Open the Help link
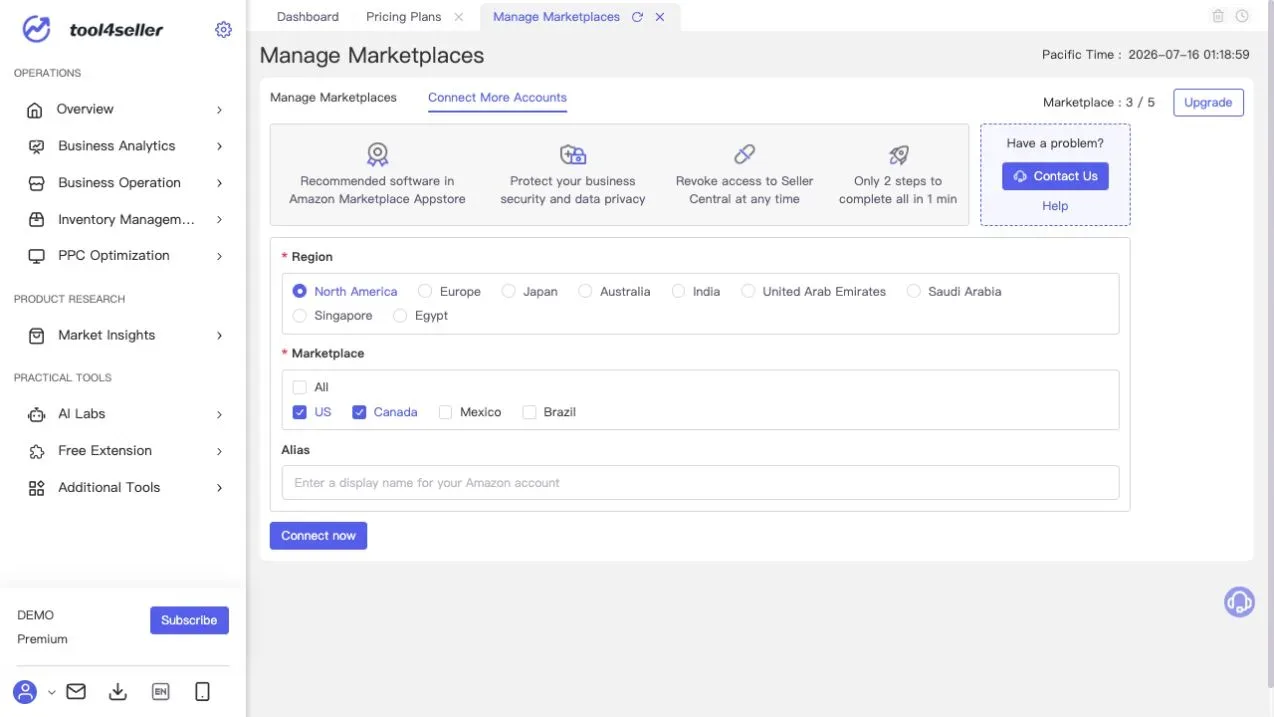This screenshot has width=1274, height=717. pyautogui.click(x=1055, y=206)
